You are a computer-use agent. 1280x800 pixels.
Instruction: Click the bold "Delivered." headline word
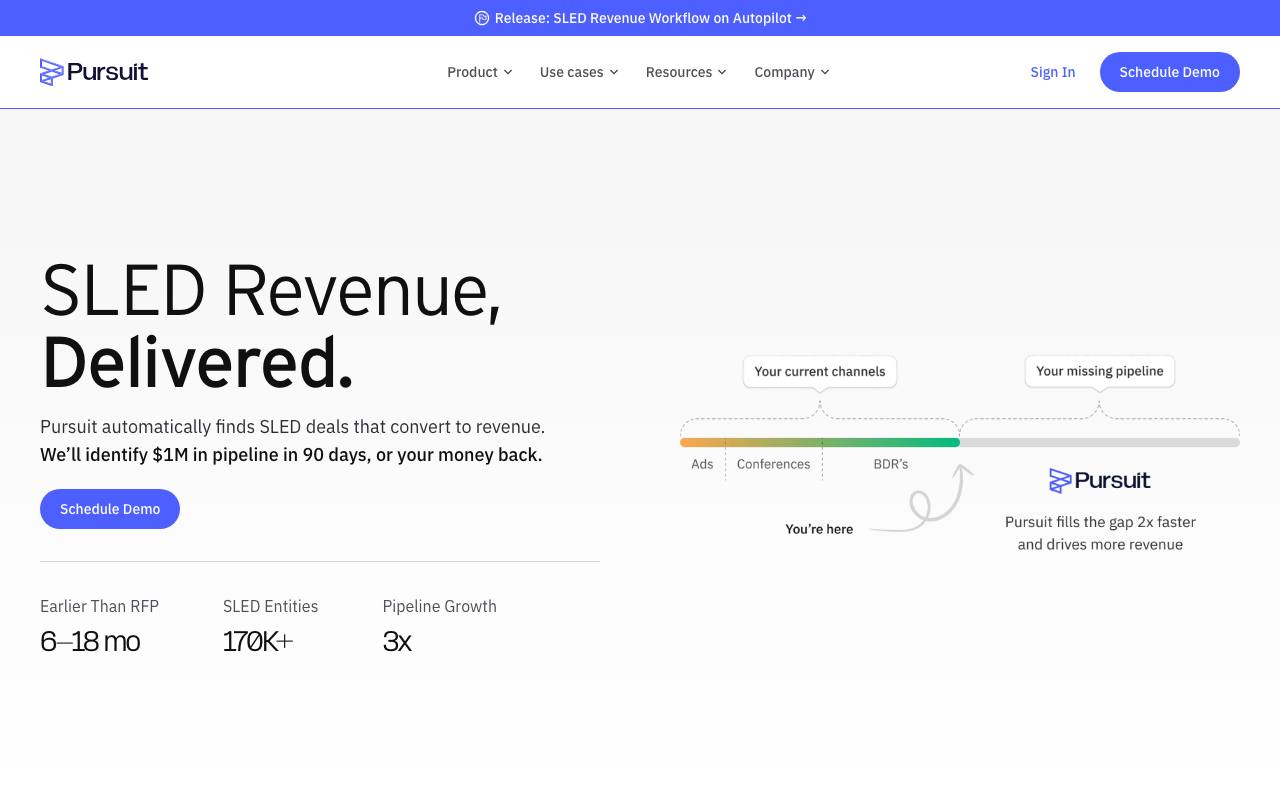pos(198,362)
